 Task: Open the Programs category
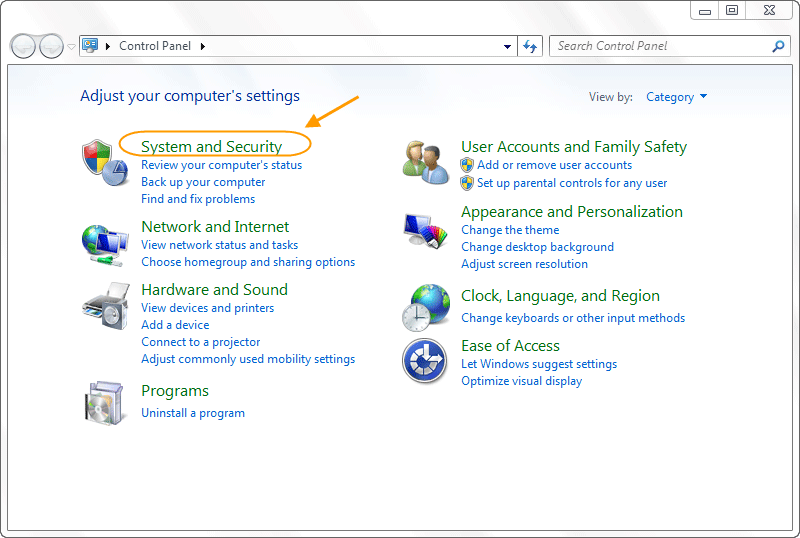tap(175, 391)
